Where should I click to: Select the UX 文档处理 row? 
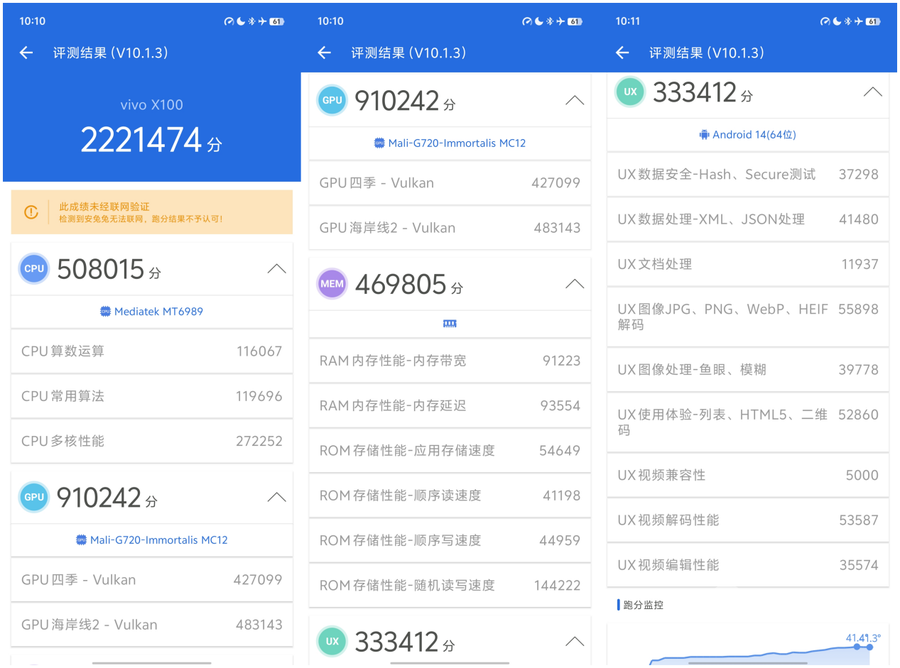coord(748,264)
